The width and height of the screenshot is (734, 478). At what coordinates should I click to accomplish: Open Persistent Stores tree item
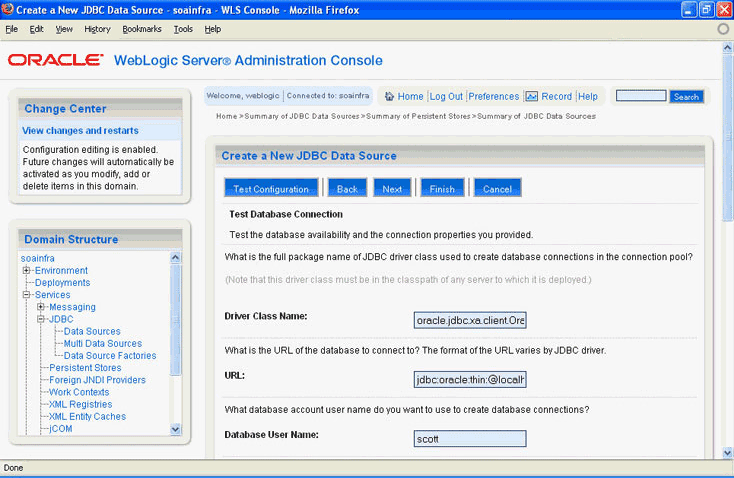click(x=85, y=368)
